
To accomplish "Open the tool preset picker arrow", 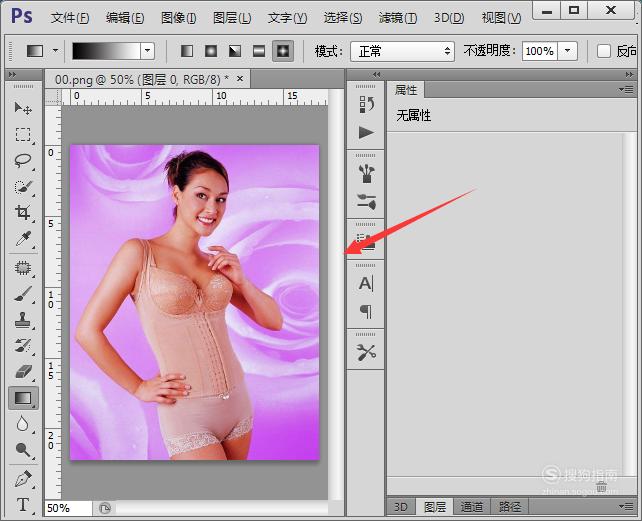I will point(55,51).
